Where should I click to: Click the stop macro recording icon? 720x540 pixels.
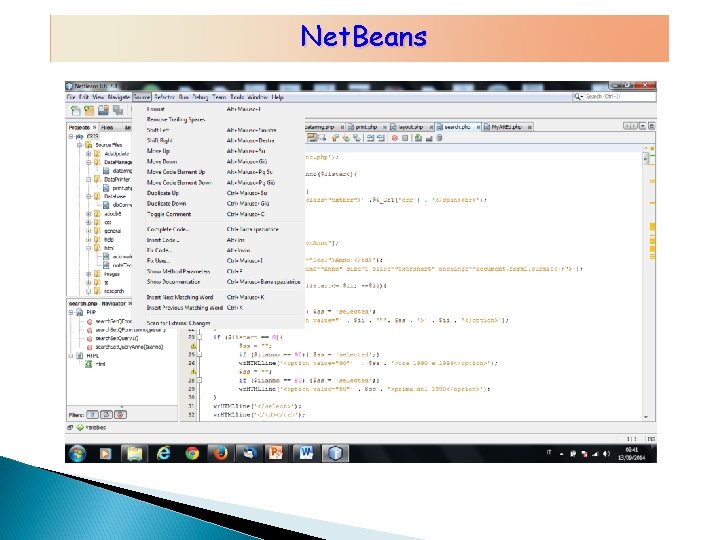click(405, 138)
